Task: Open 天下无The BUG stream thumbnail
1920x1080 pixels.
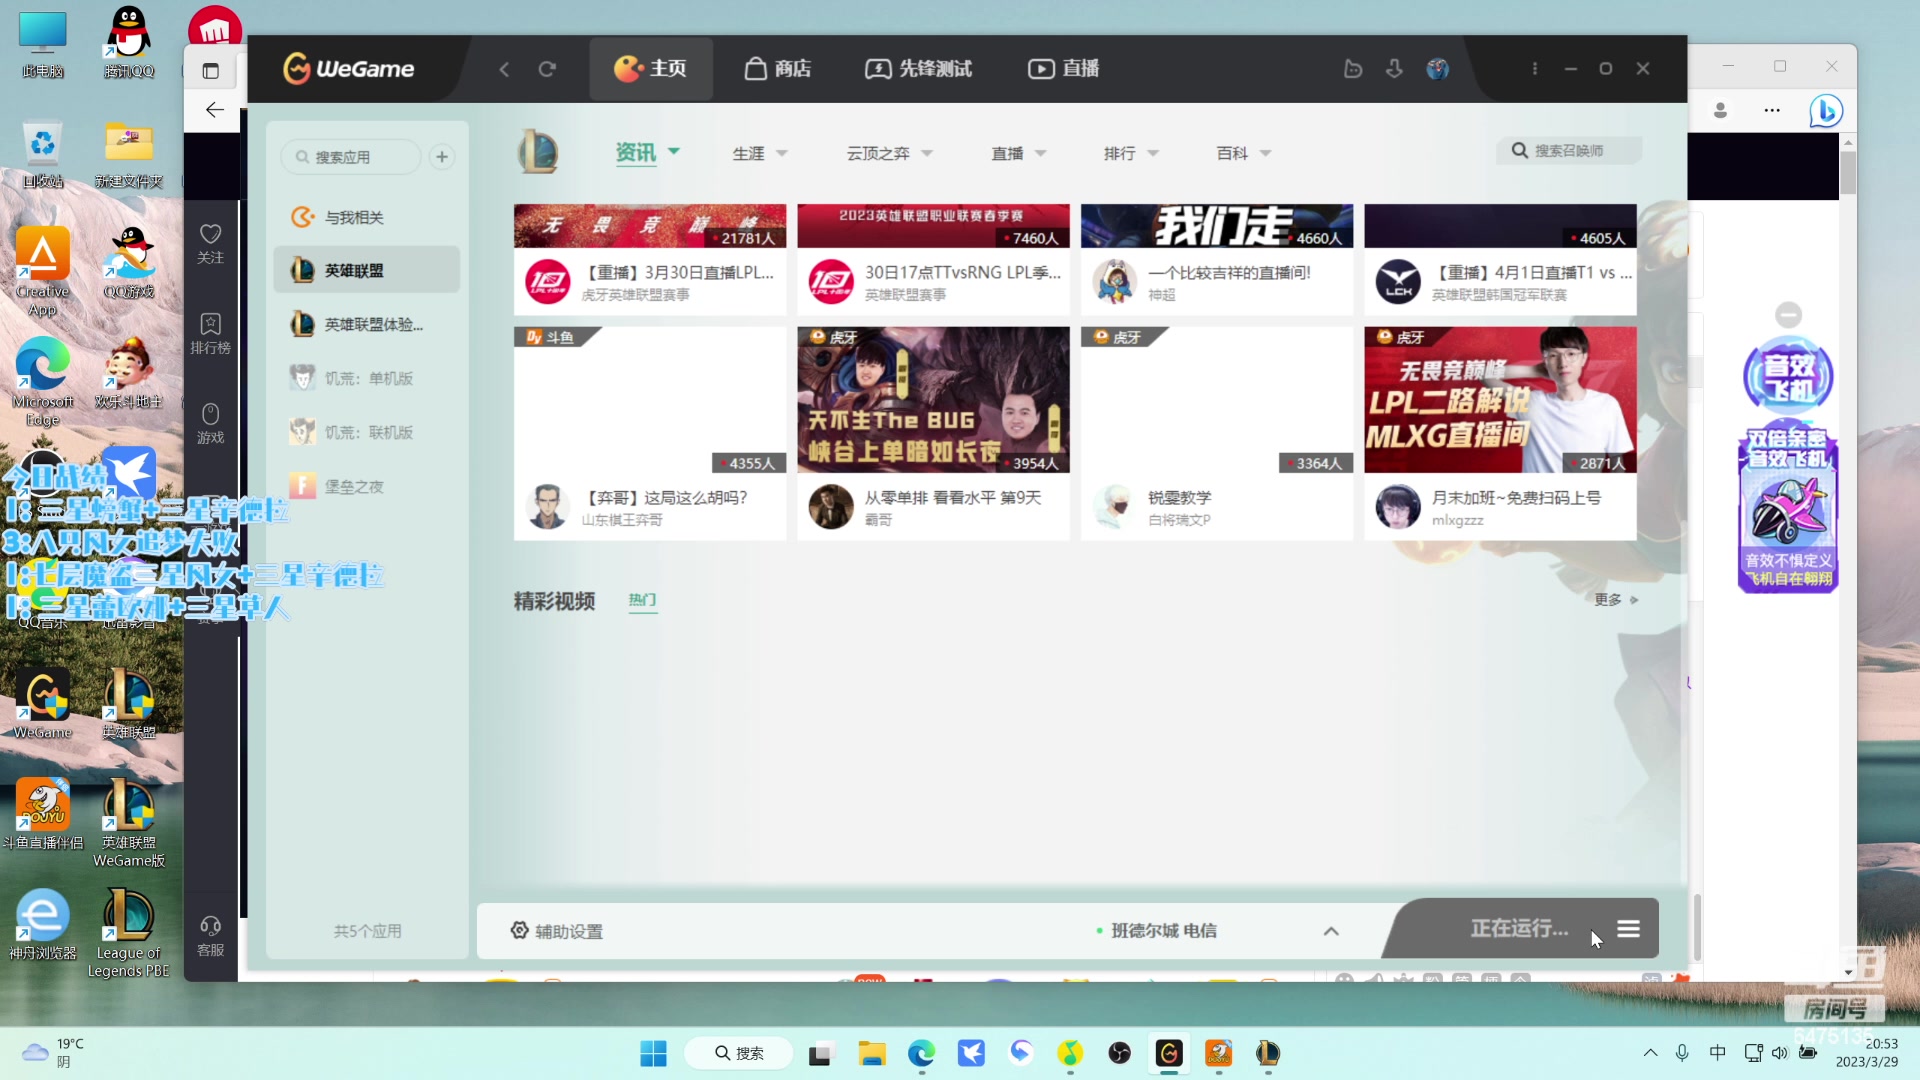Action: pos(933,400)
